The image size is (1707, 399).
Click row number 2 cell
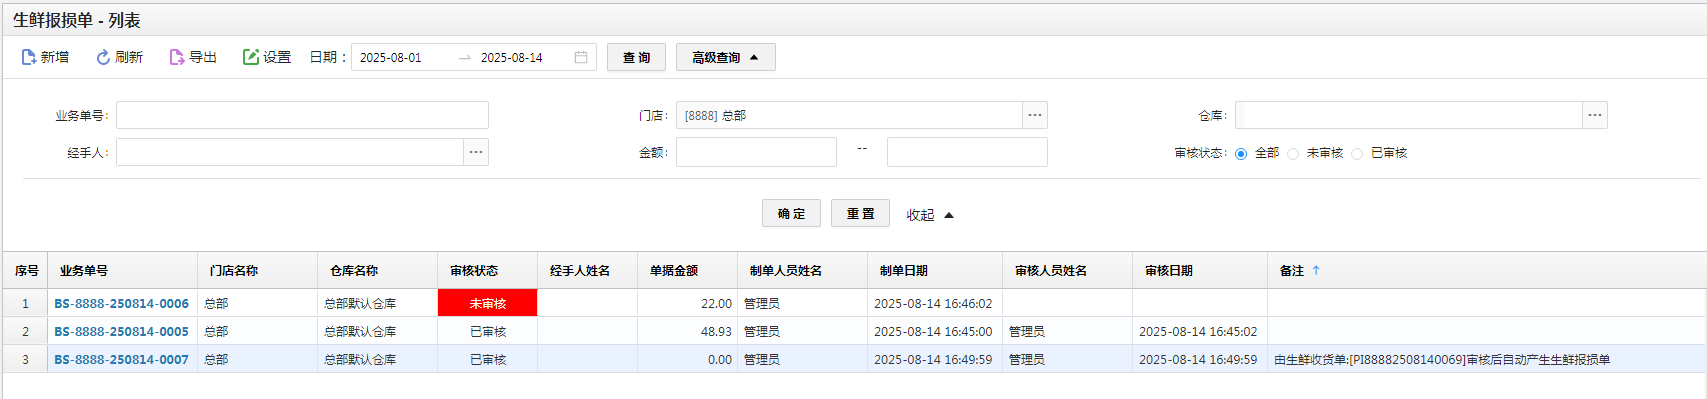pyautogui.click(x=26, y=331)
